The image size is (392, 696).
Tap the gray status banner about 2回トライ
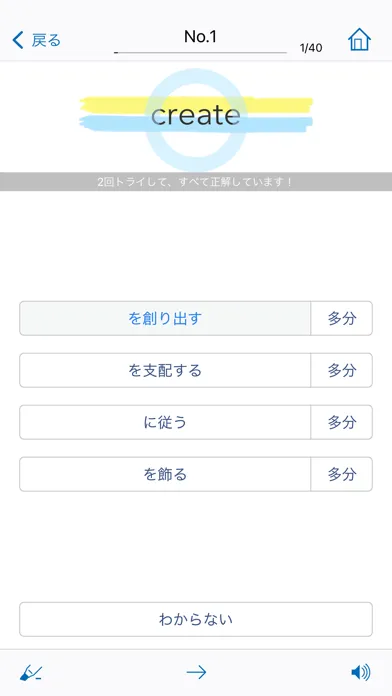pos(196,182)
